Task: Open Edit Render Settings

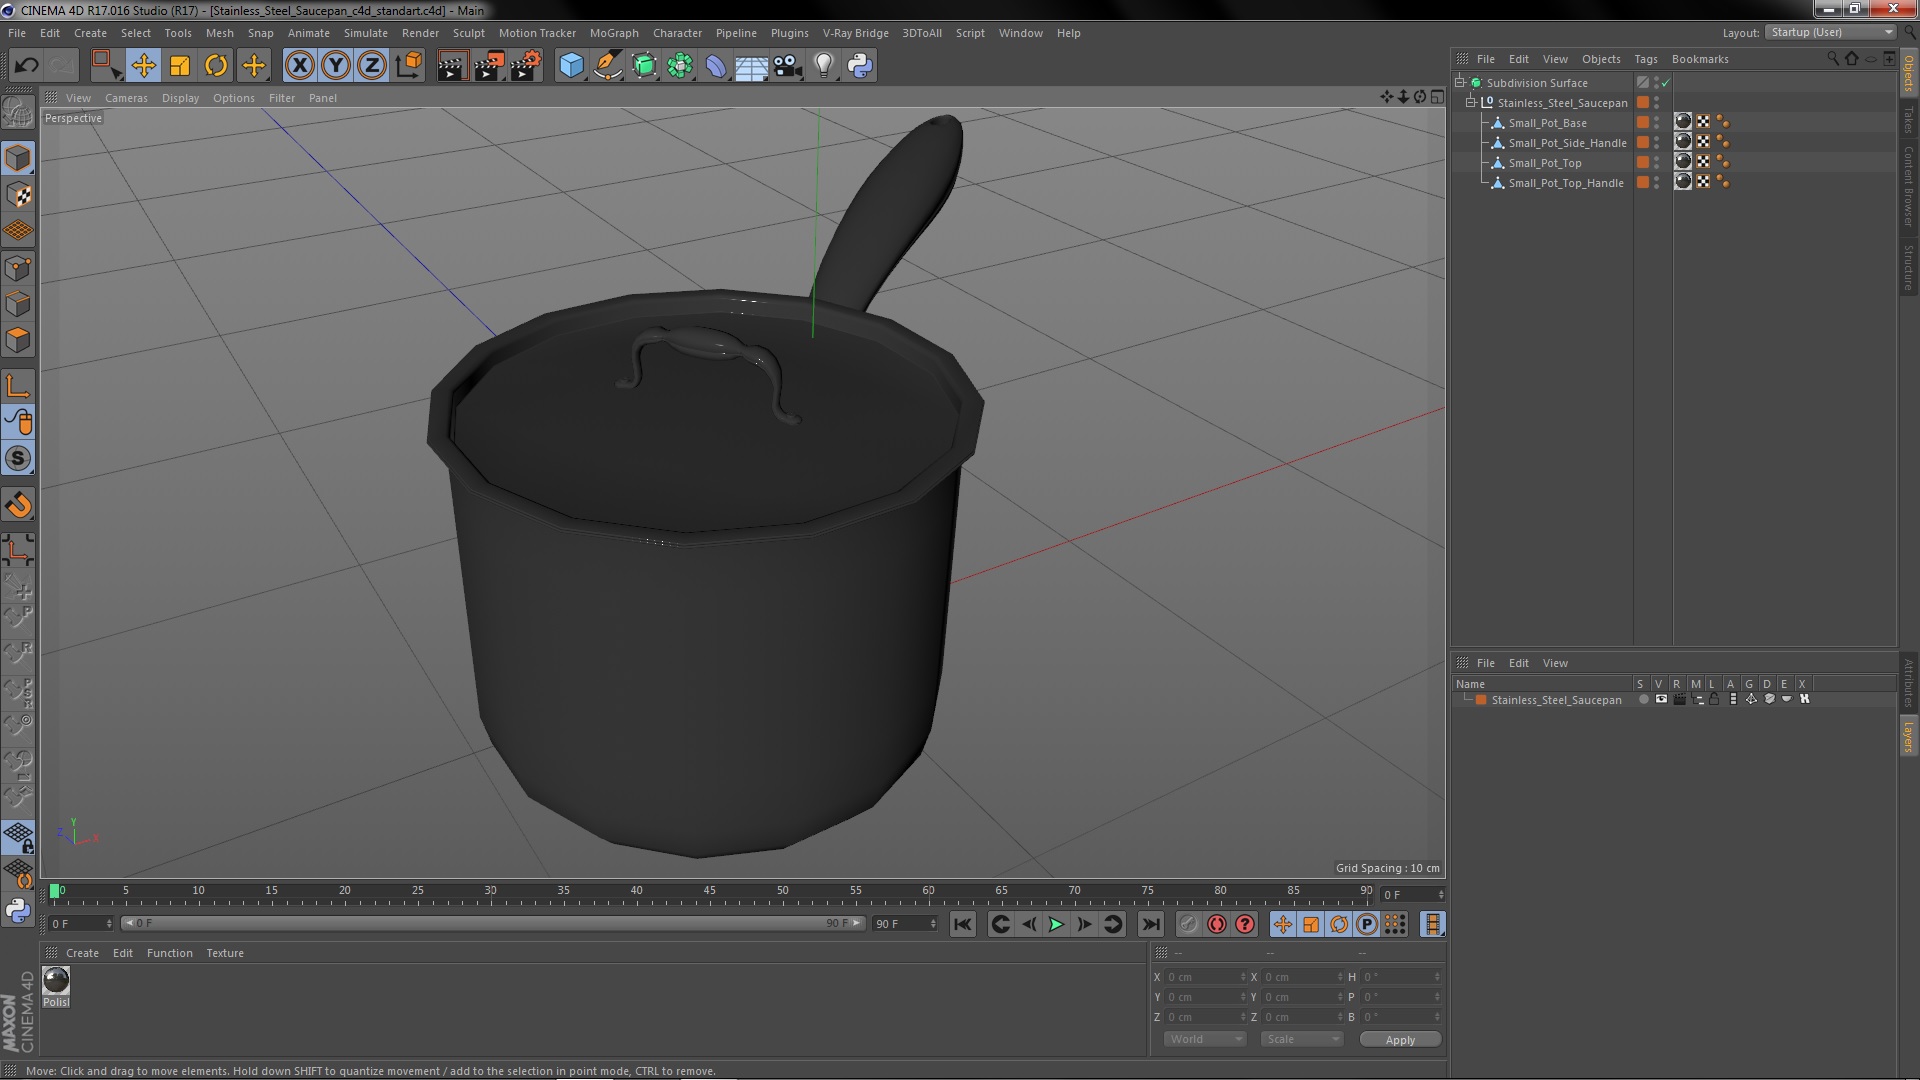Action: point(526,66)
